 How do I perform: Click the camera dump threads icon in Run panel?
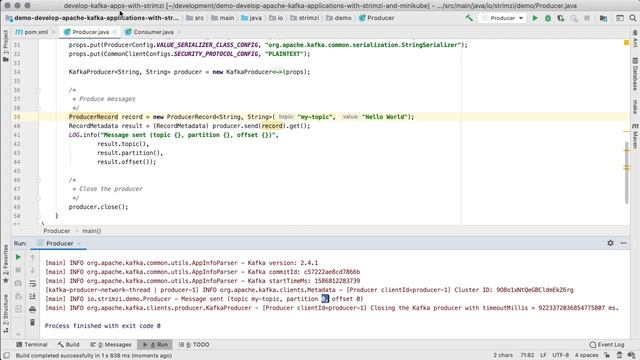18,283
